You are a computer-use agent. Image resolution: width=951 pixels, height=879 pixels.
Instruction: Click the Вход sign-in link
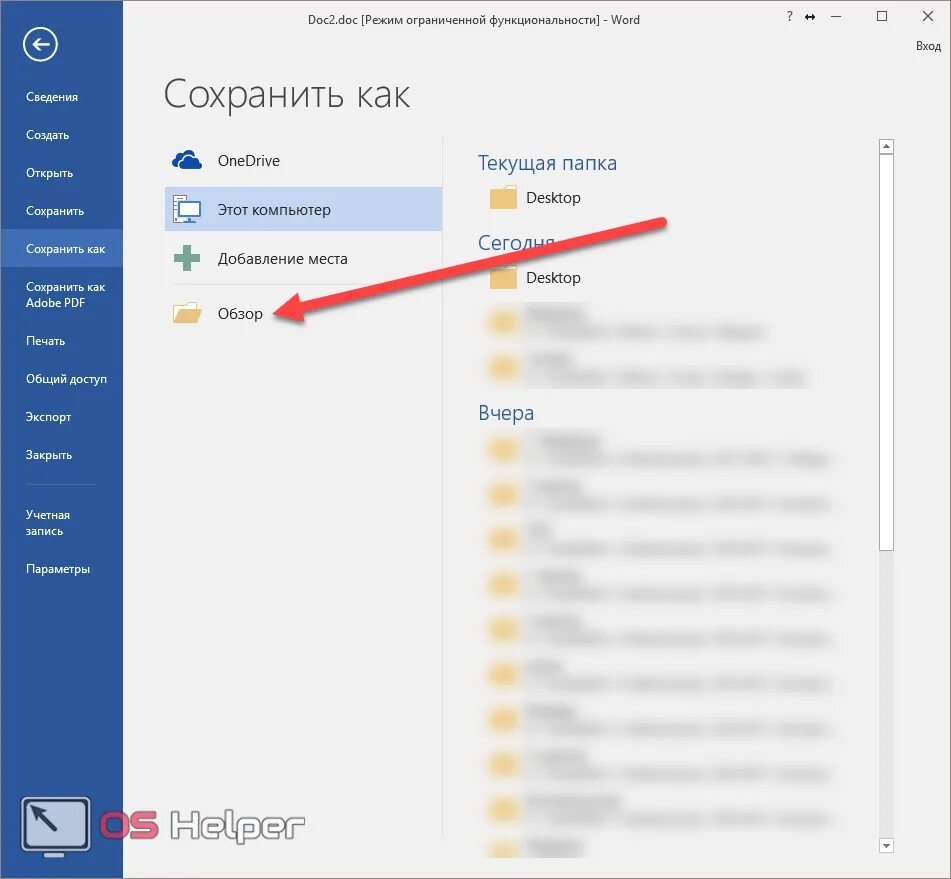pos(928,46)
